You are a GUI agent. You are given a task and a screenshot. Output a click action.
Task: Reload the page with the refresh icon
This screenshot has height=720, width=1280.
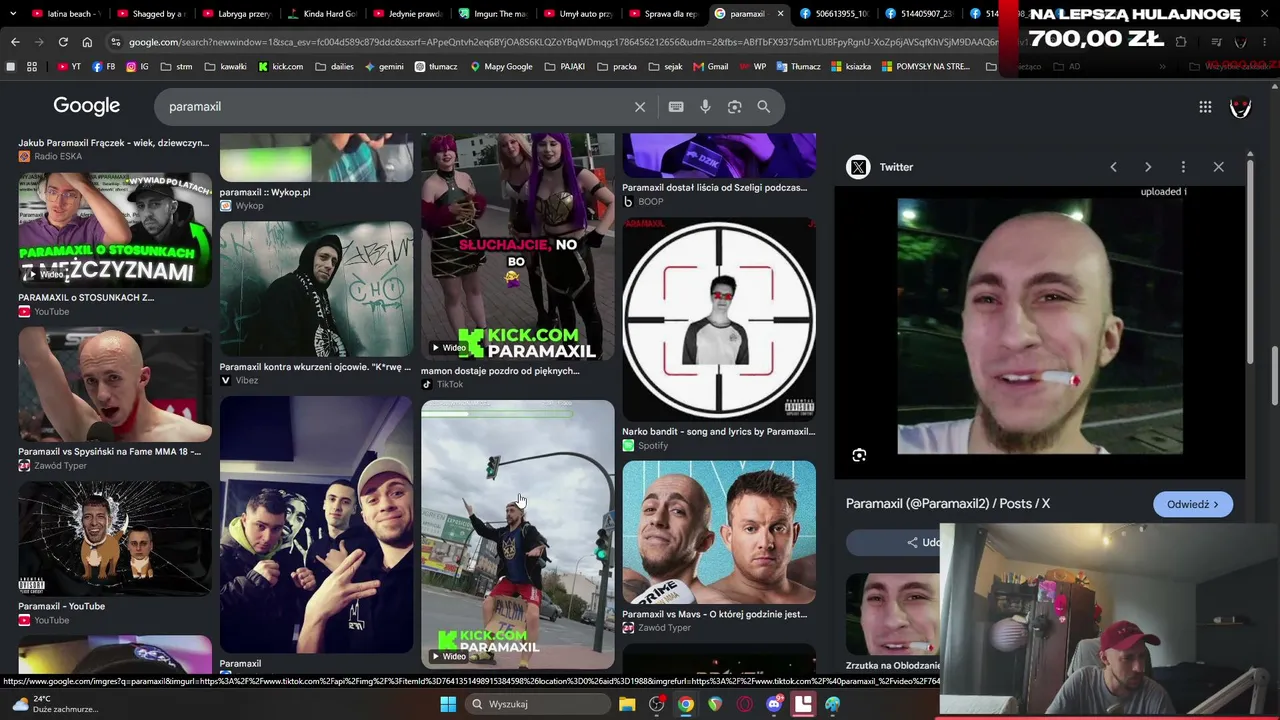[x=63, y=42]
